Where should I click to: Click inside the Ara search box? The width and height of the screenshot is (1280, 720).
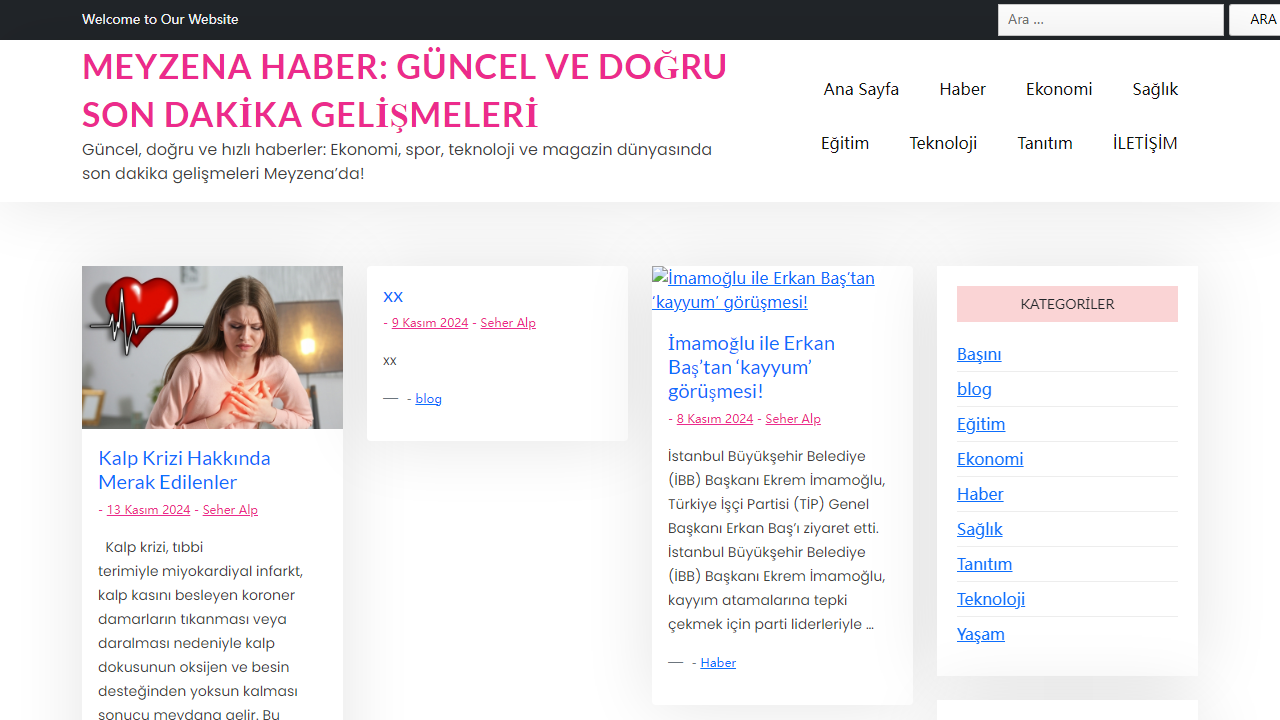pos(1110,19)
